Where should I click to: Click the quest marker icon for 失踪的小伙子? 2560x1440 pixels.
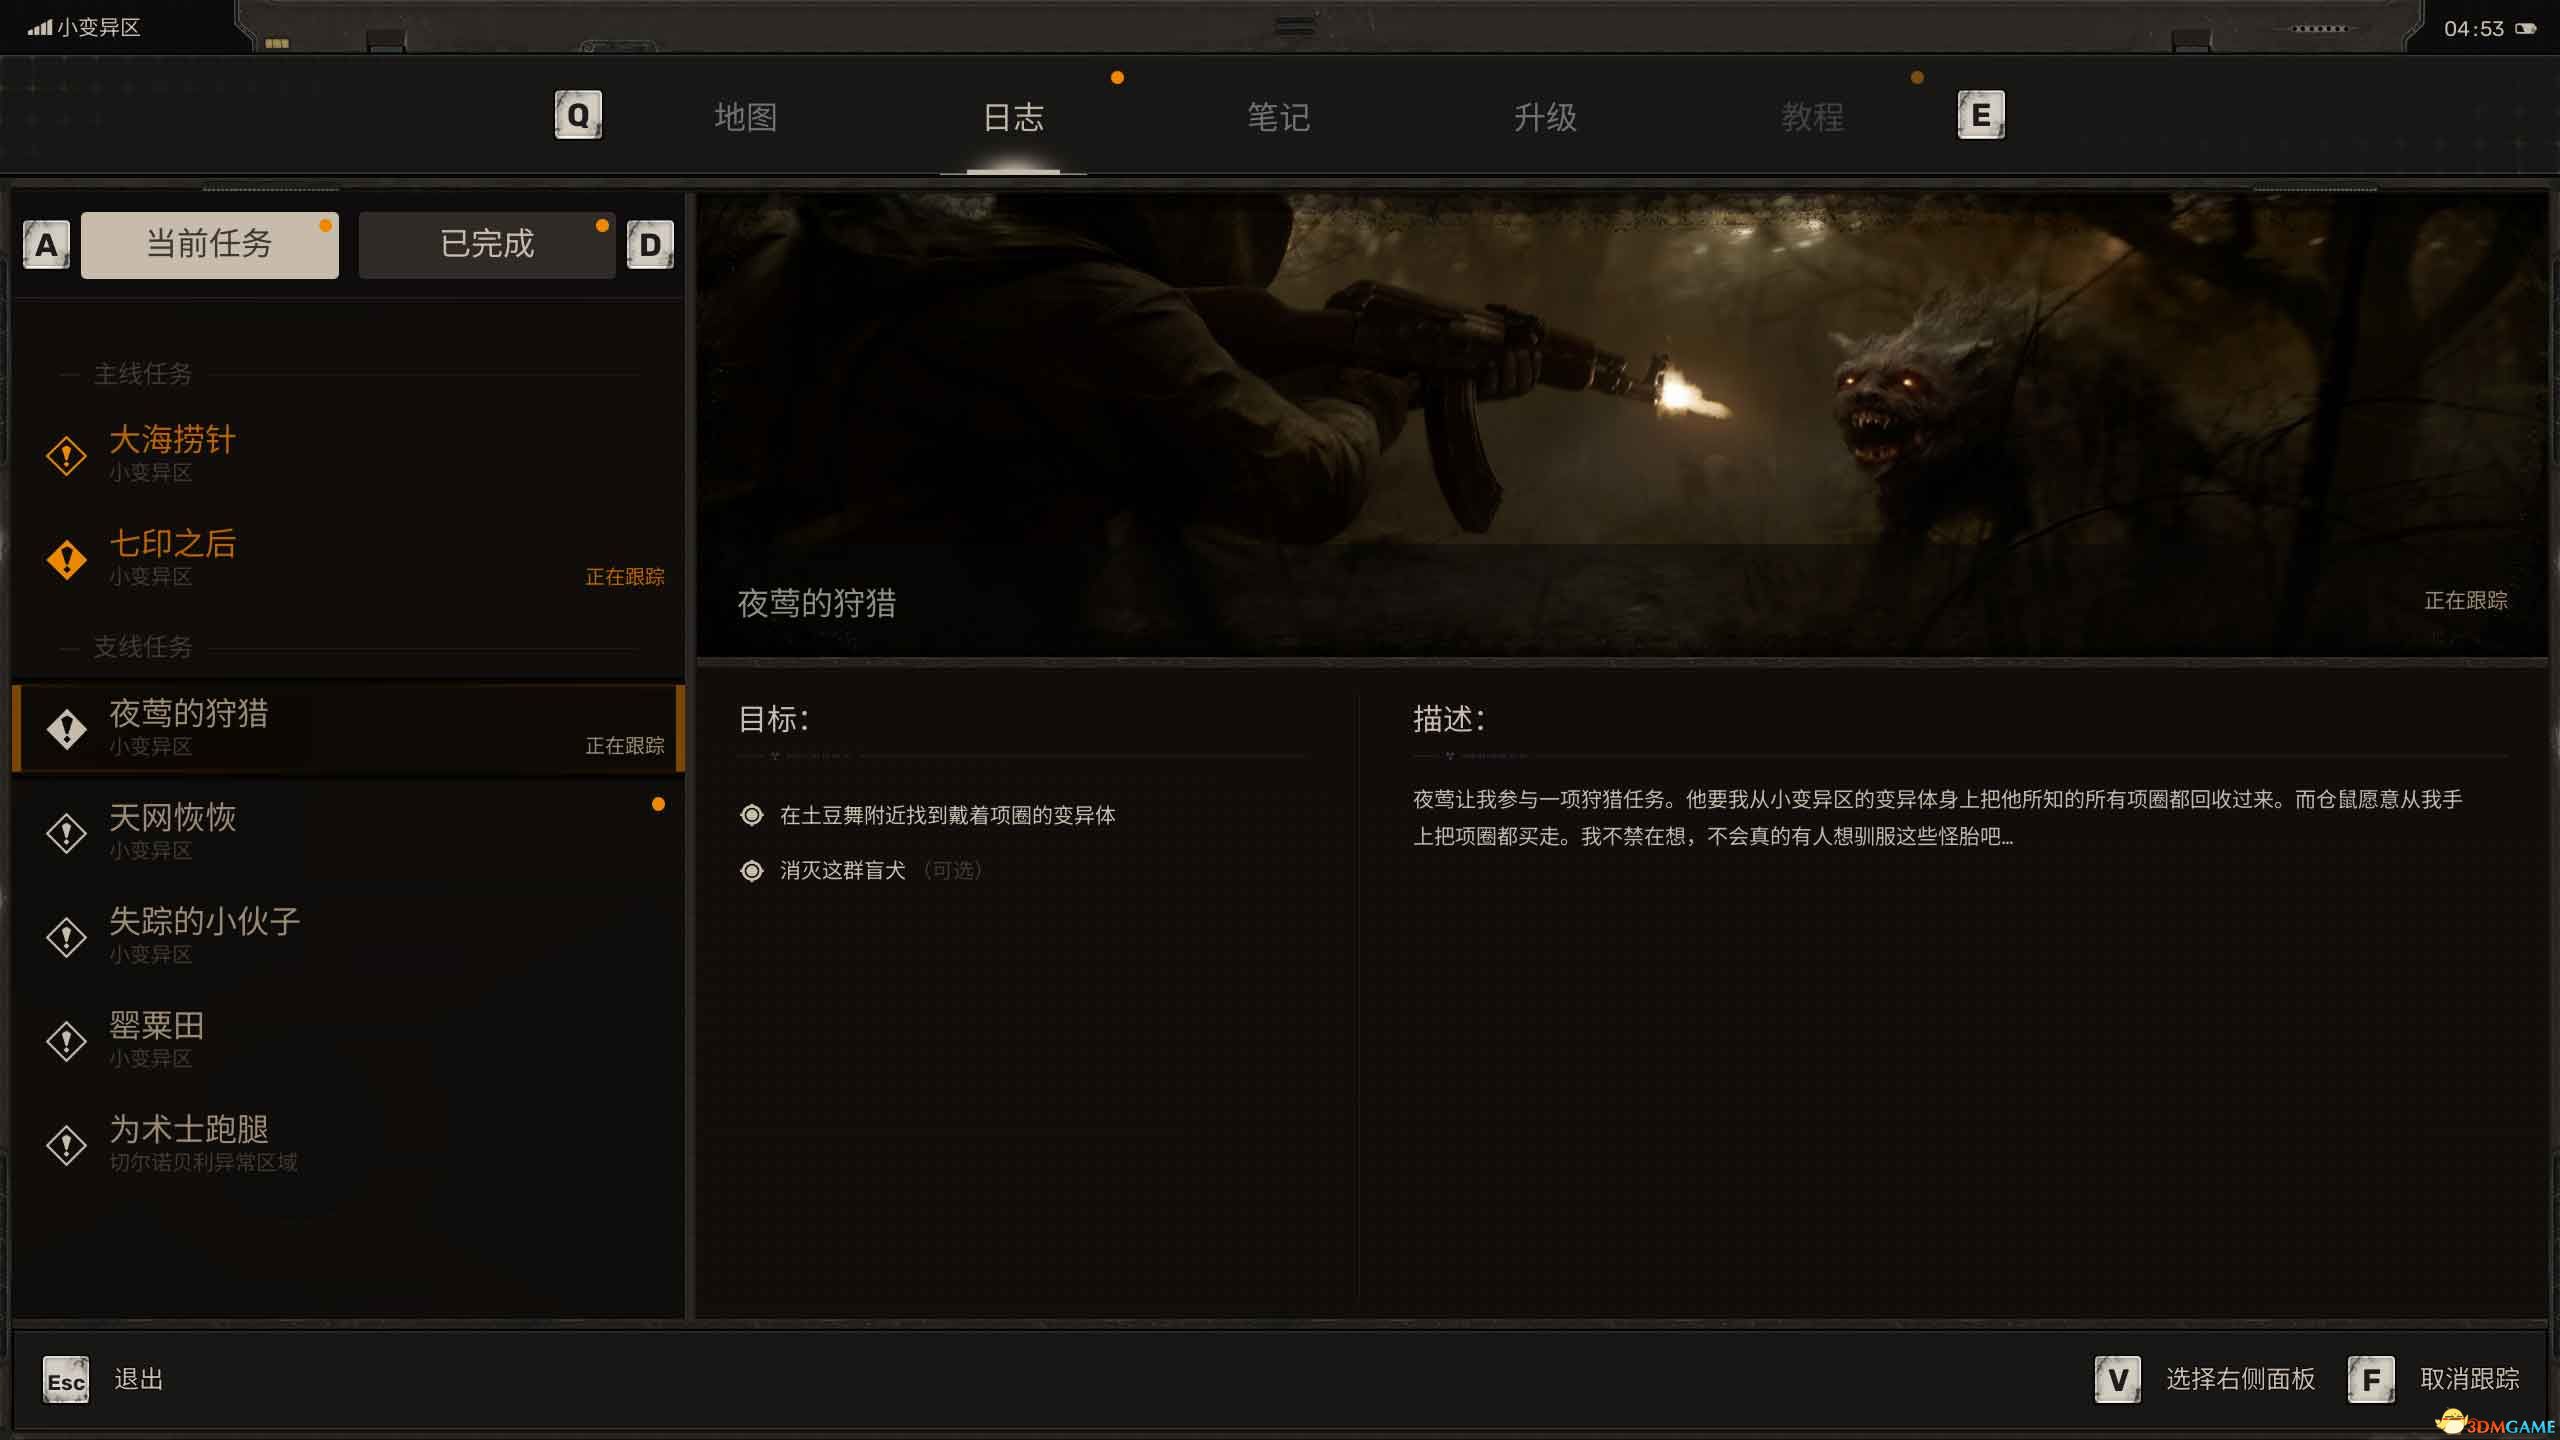(67, 937)
